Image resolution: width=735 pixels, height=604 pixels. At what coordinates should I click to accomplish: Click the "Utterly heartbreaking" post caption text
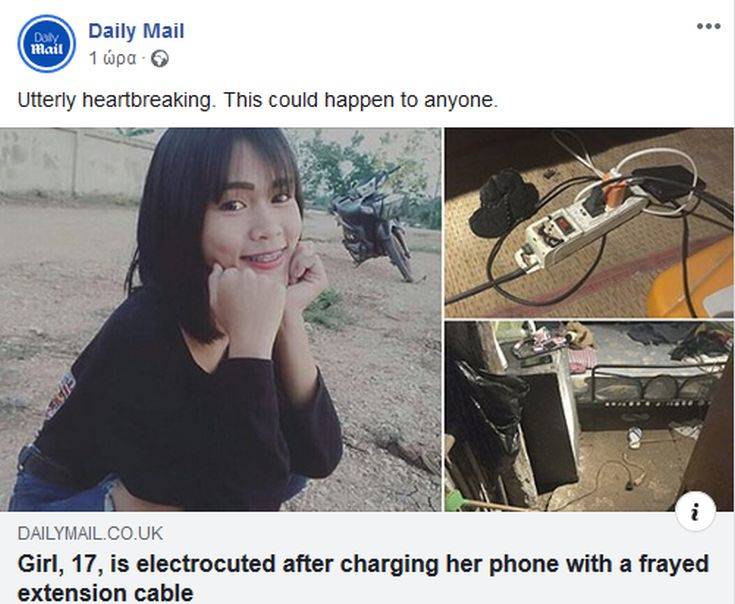coord(257,100)
